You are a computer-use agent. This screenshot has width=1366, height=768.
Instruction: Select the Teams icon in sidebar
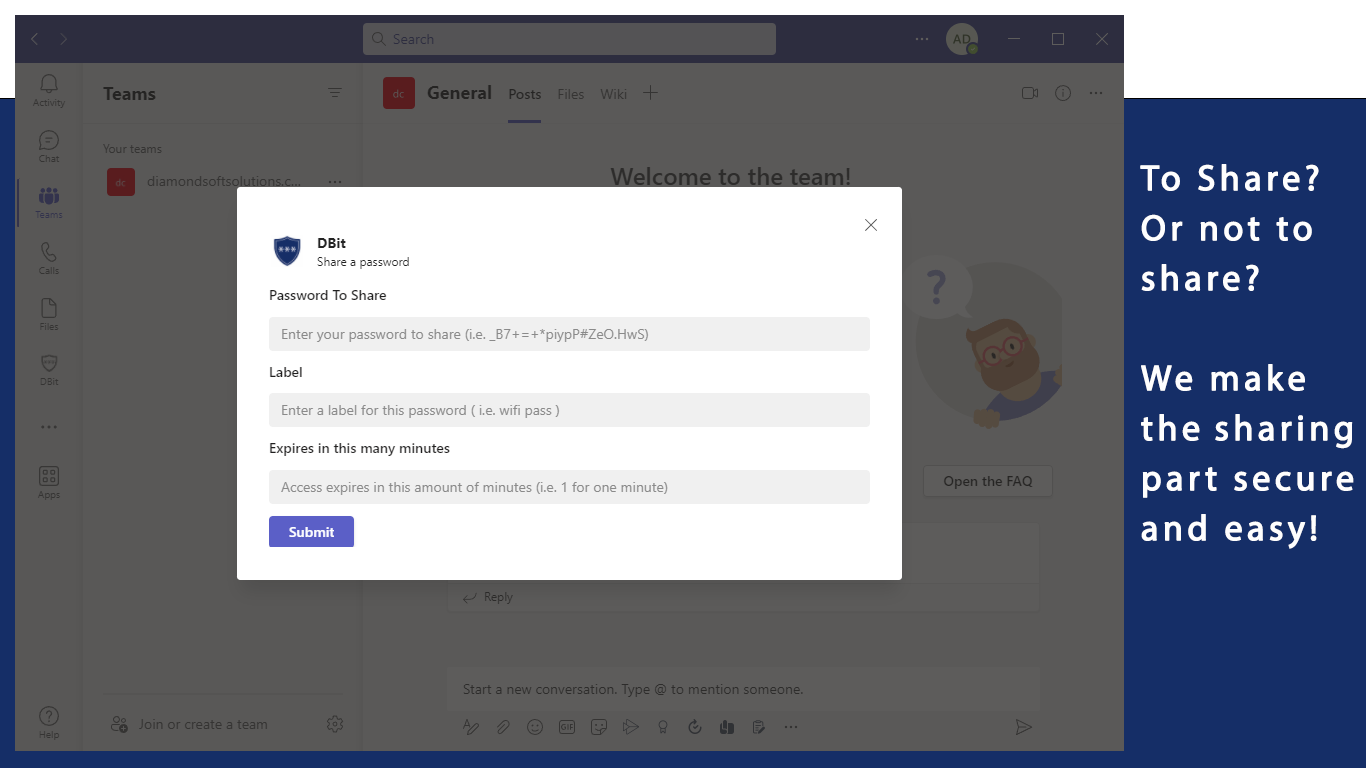(48, 202)
